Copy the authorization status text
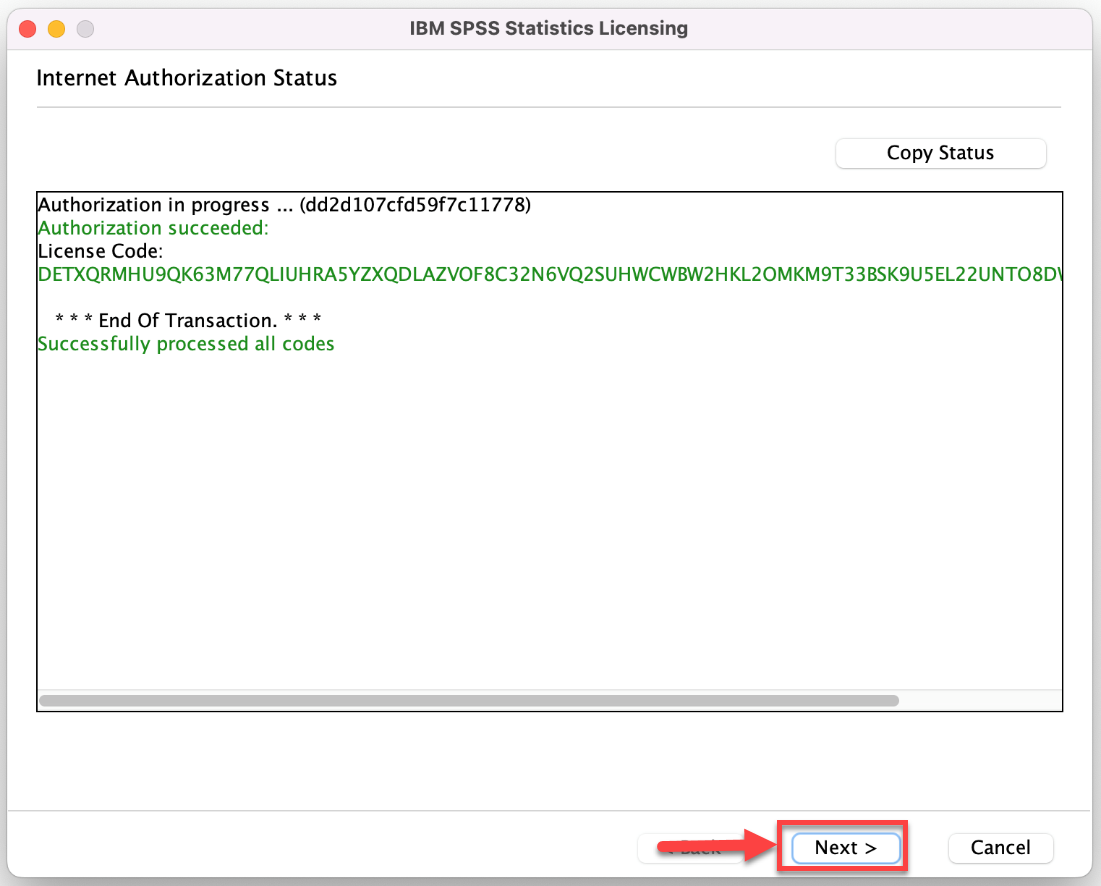This screenshot has height=886, width=1101. point(940,152)
